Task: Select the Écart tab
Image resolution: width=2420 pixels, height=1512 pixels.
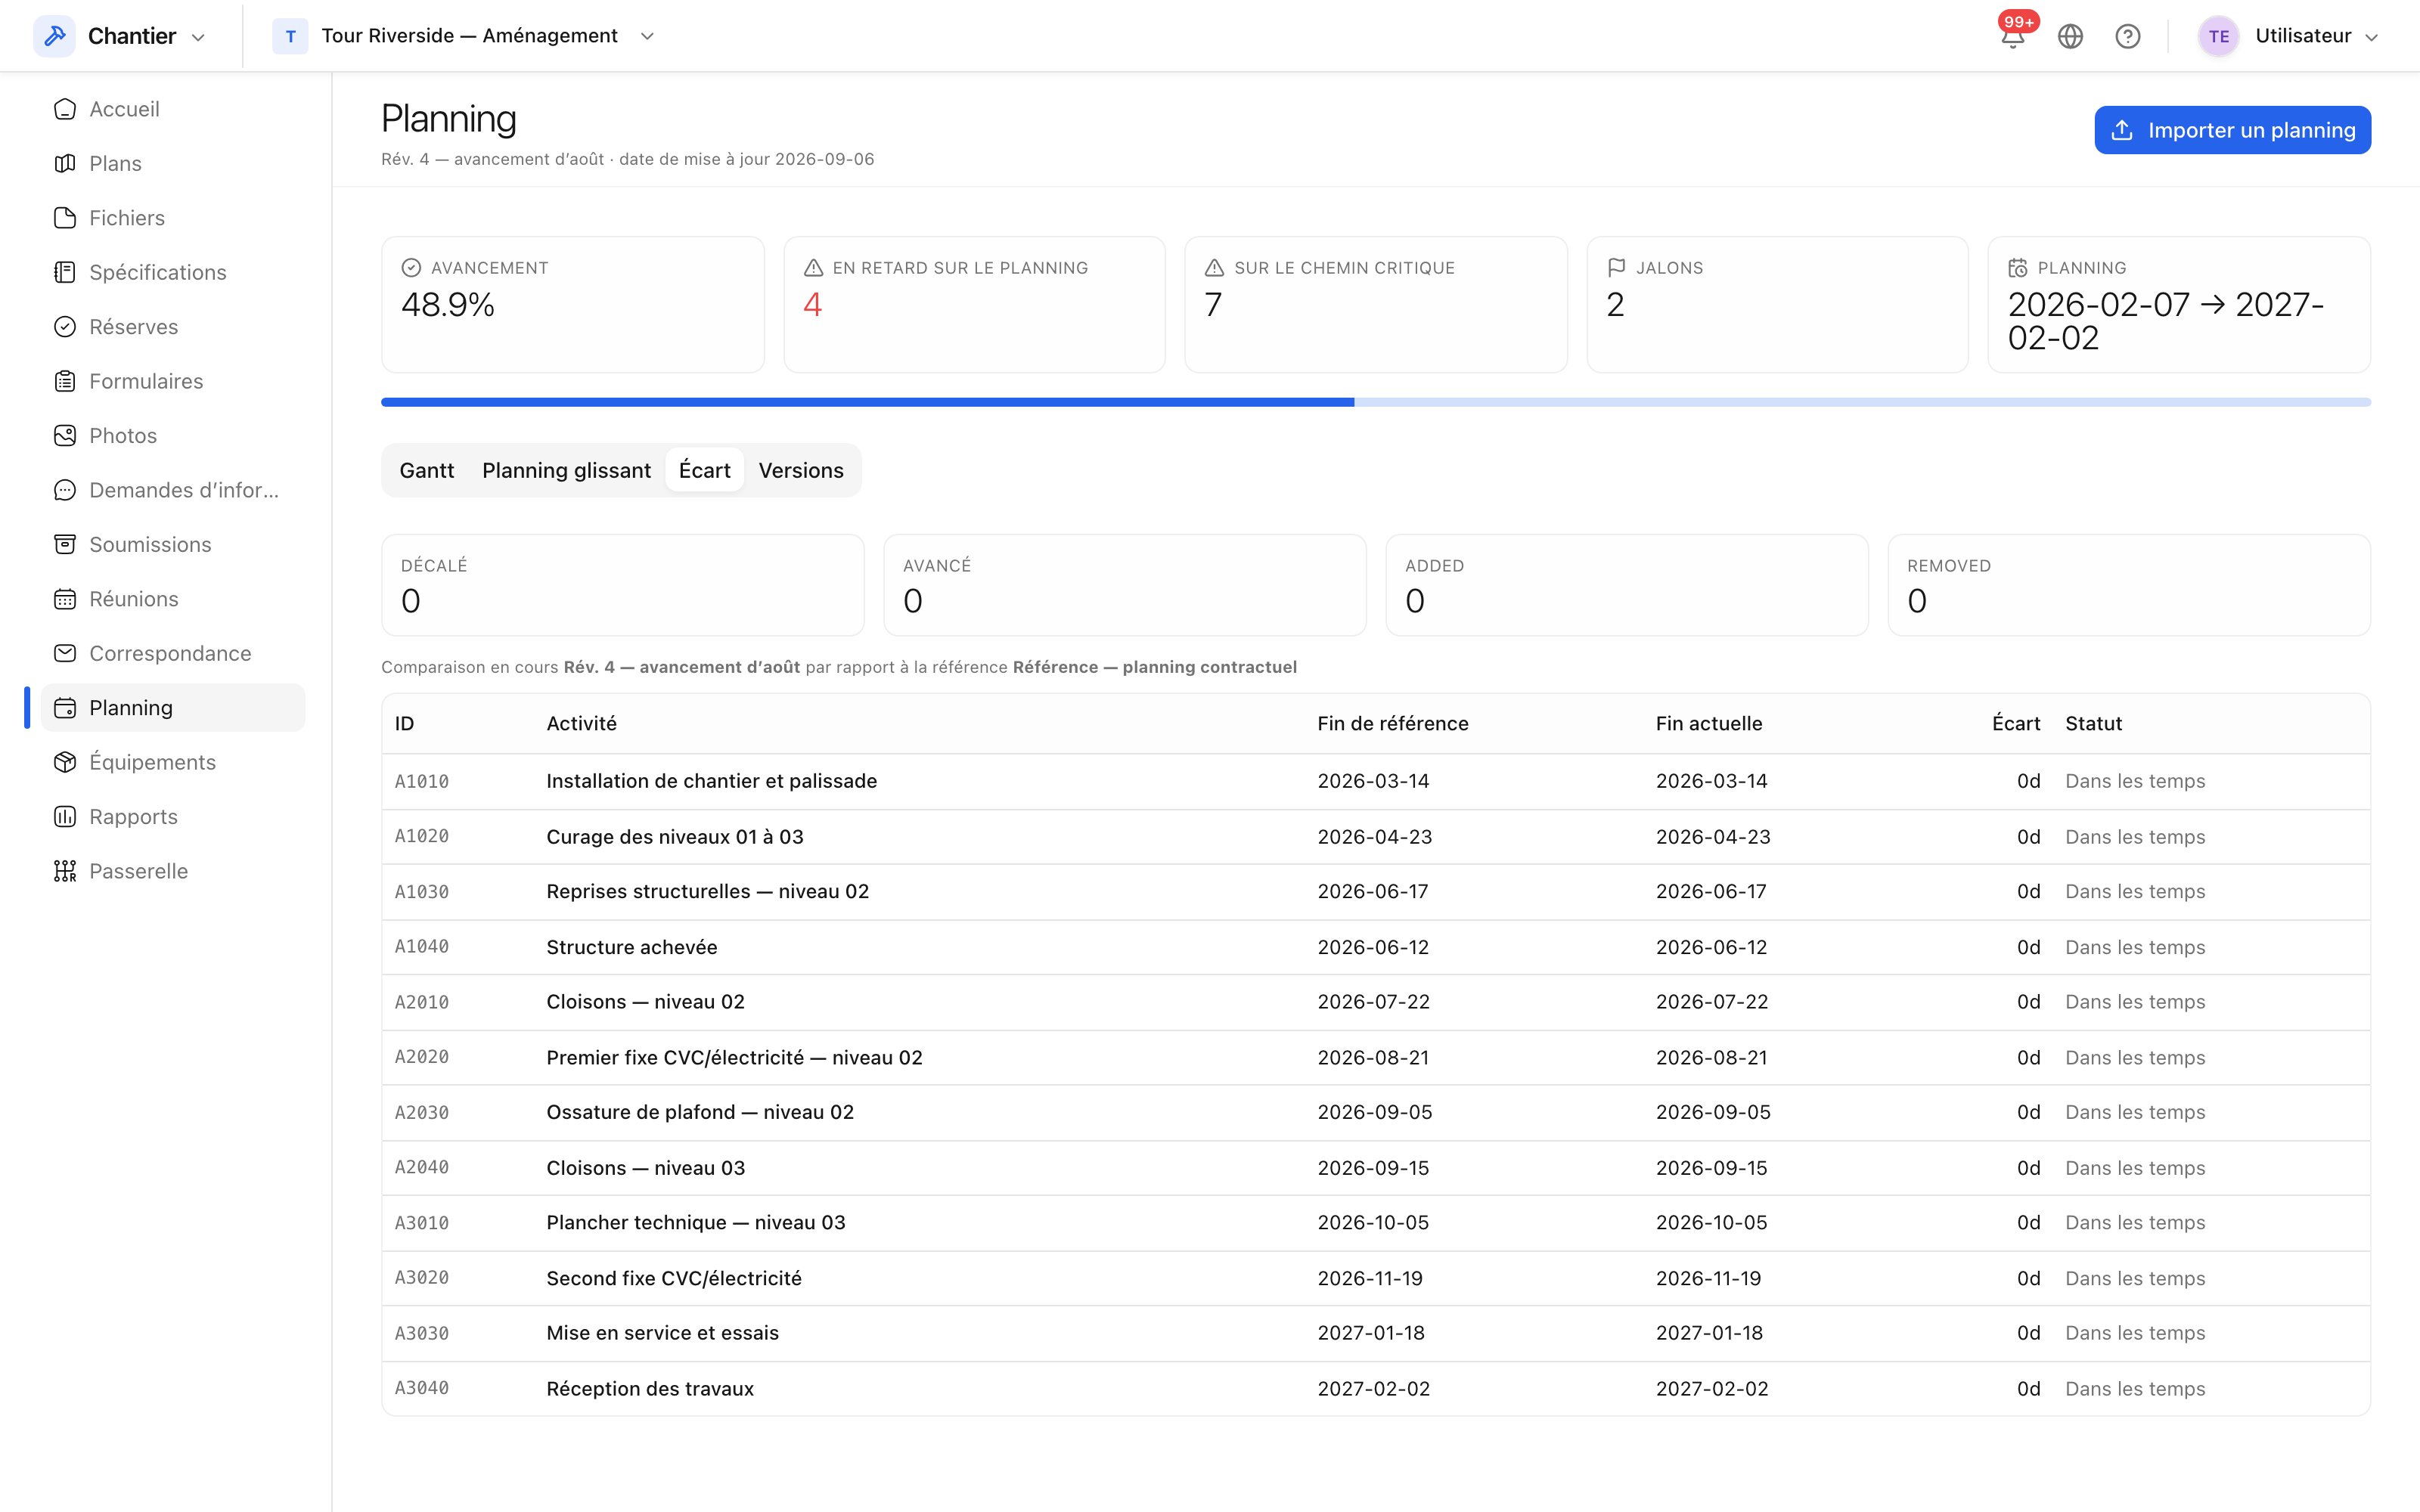Action: [705, 470]
